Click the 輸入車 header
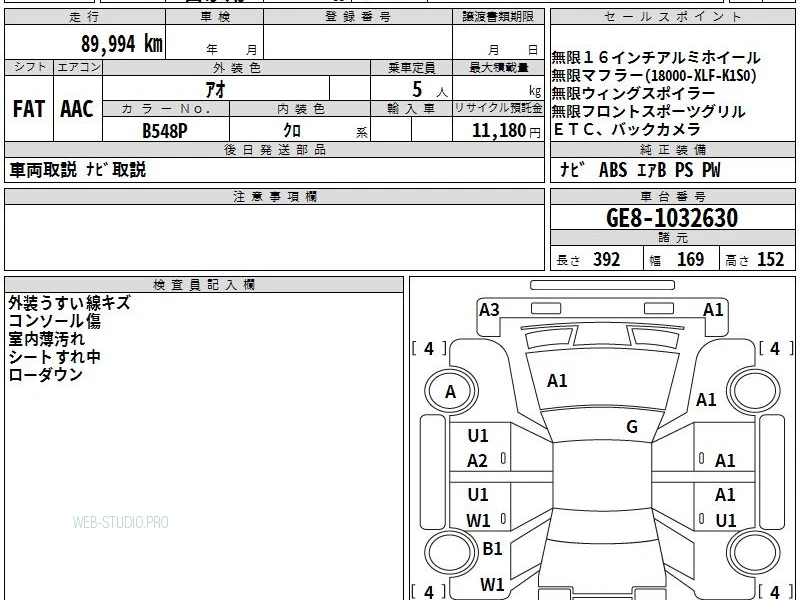This screenshot has height=600, width=800. pos(411,109)
